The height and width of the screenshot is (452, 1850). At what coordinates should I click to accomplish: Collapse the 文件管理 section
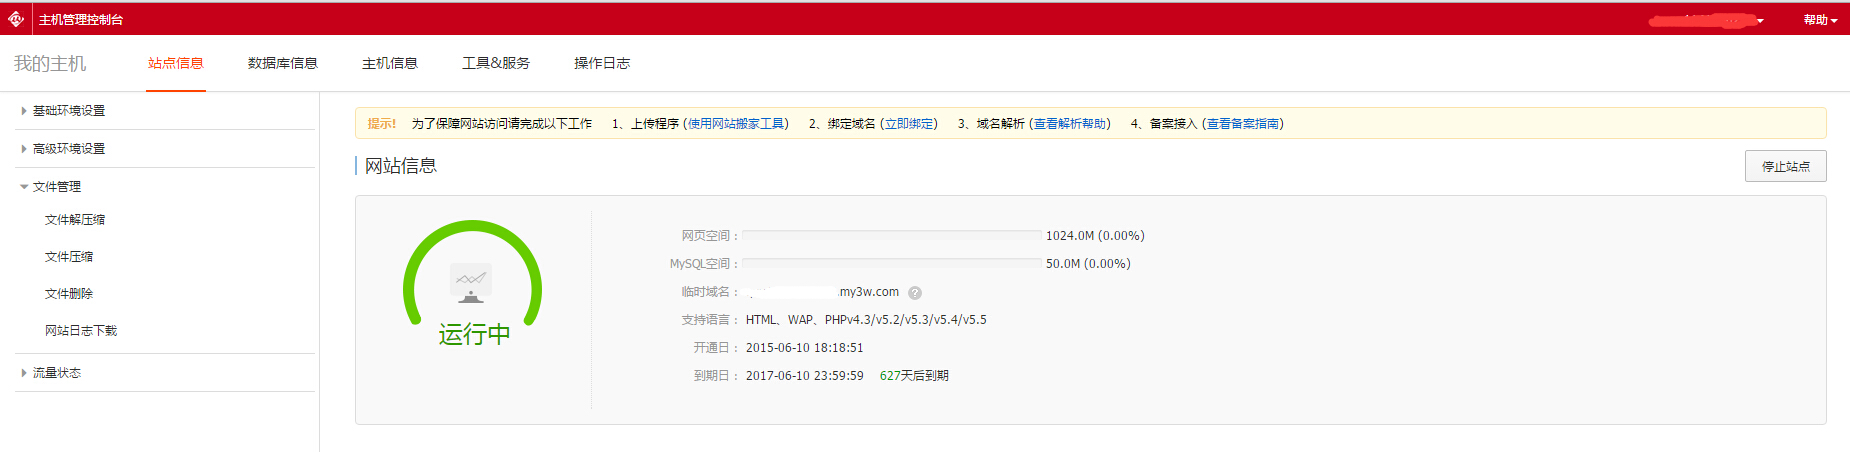pyautogui.click(x=56, y=187)
